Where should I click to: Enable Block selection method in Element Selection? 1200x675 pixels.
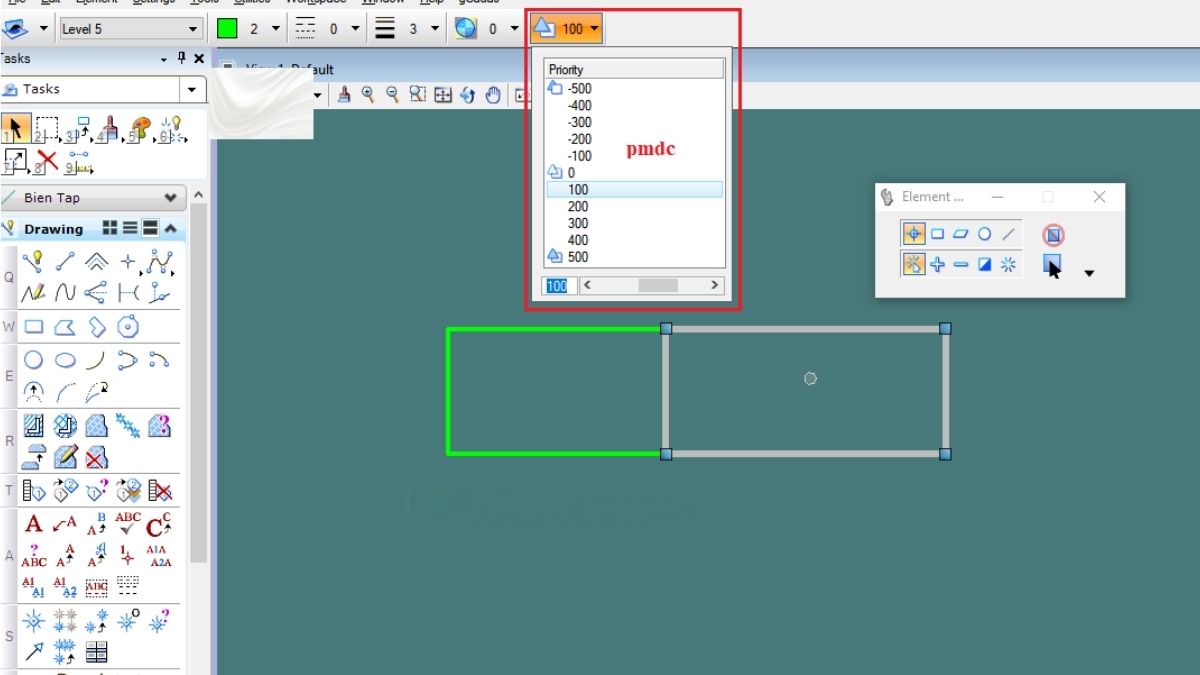pos(937,234)
